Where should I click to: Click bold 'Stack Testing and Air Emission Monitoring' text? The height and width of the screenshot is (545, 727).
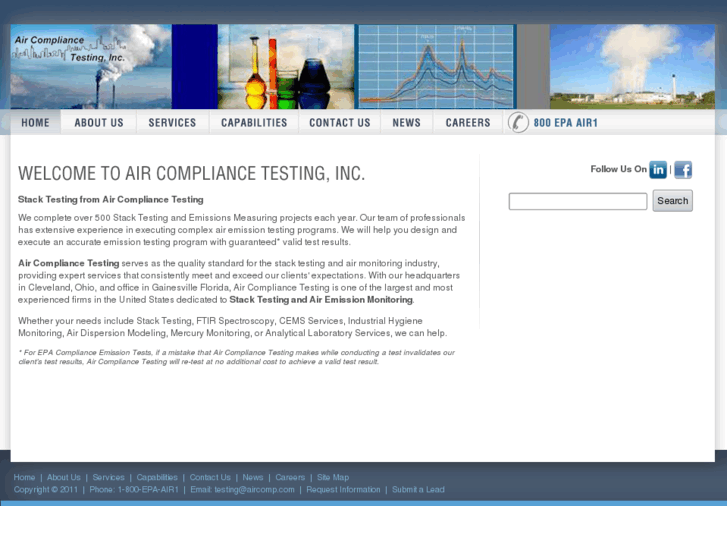pyautogui.click(x=321, y=300)
